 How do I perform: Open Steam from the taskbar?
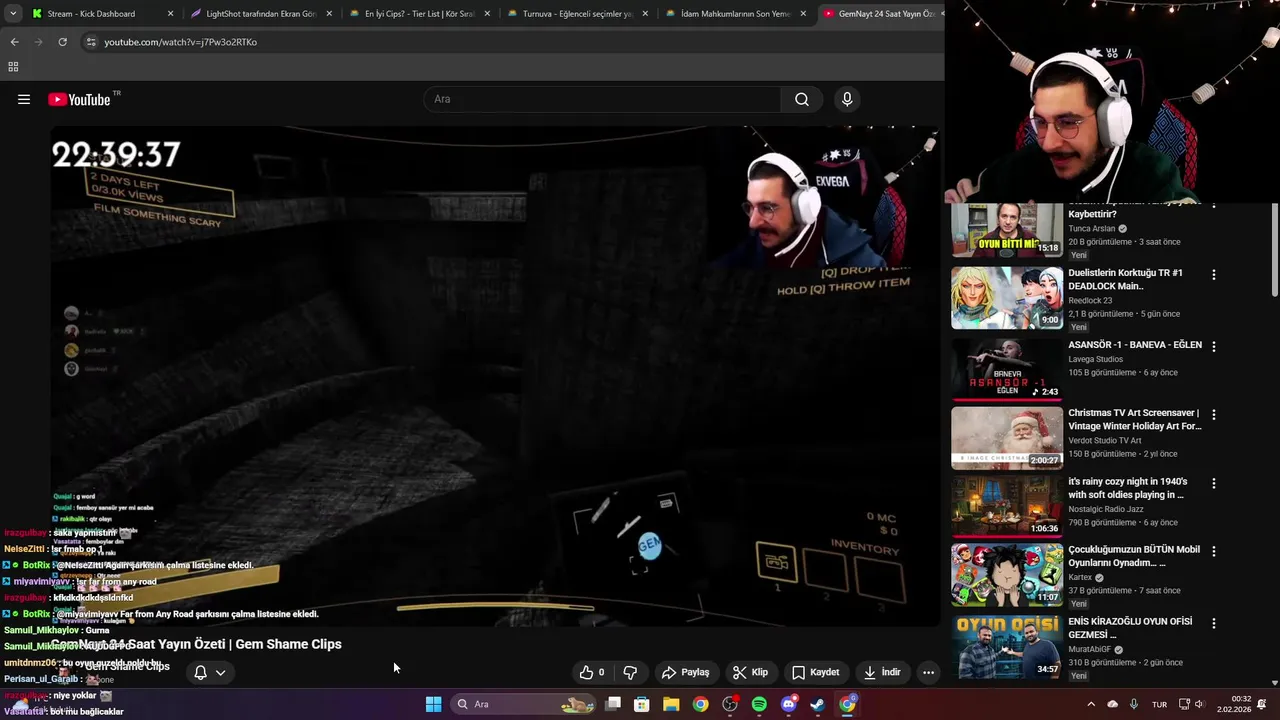pyautogui.click(x=817, y=704)
